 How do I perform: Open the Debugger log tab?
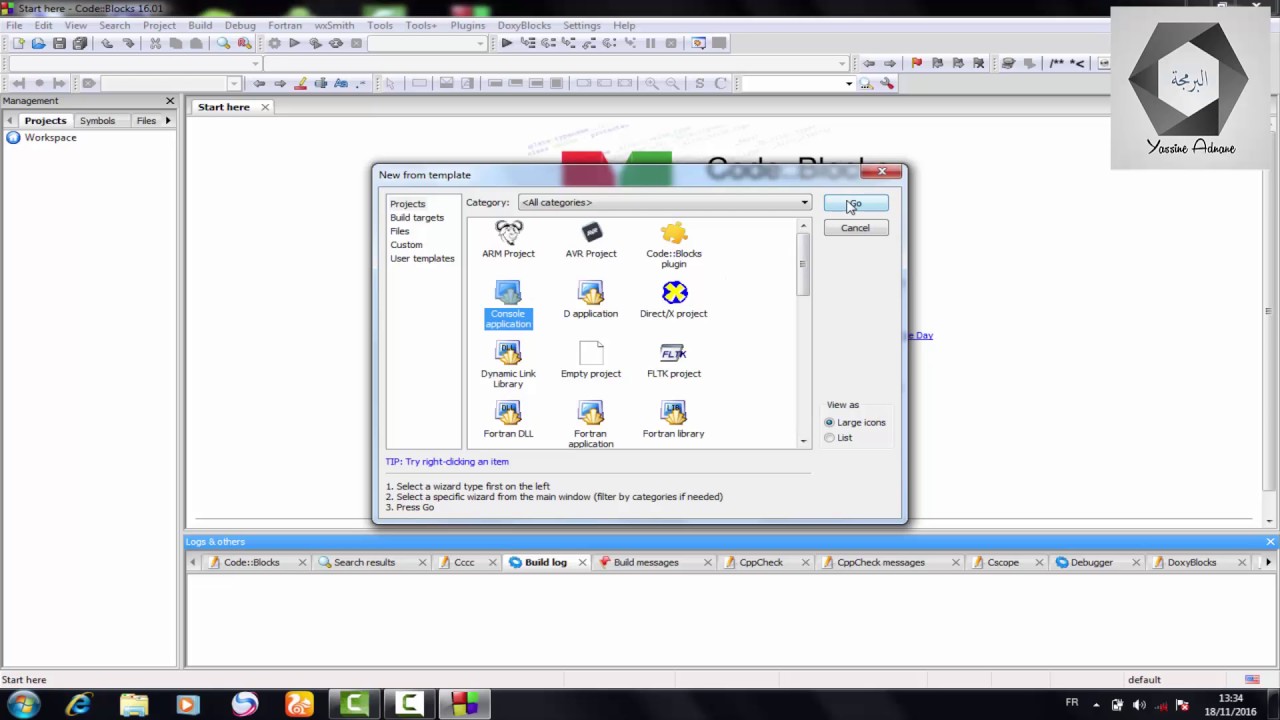(1091, 562)
